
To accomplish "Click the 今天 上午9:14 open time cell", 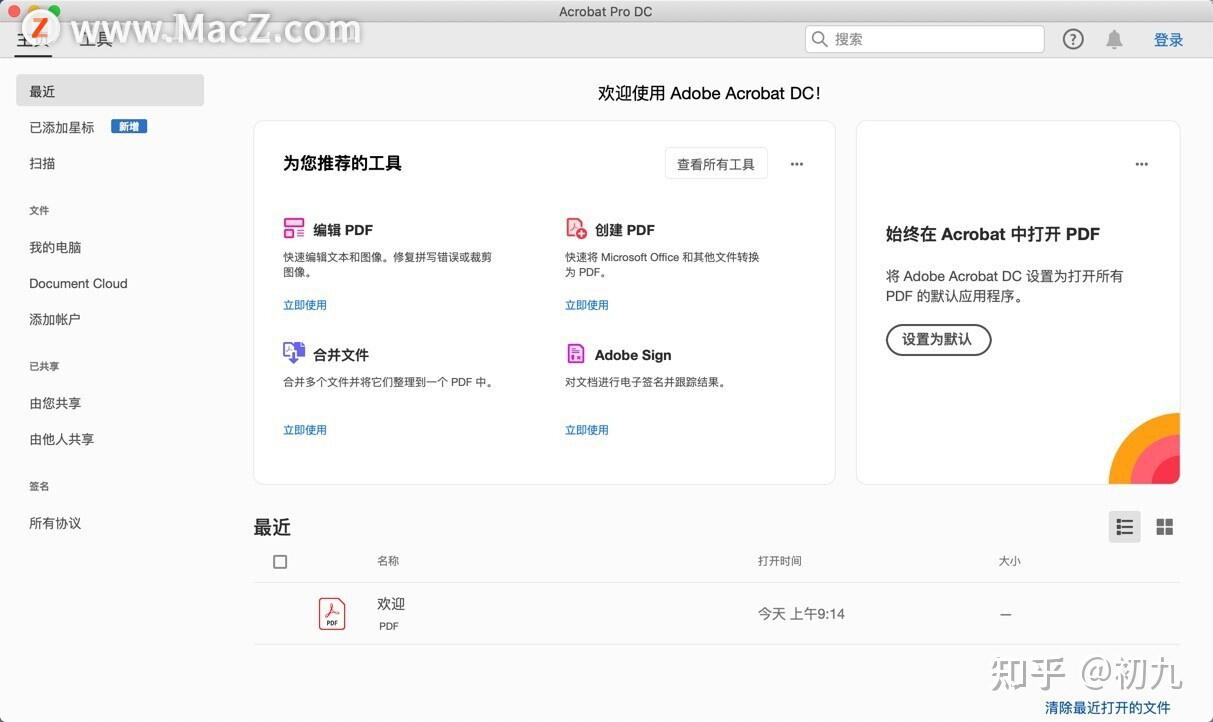I will [x=801, y=614].
